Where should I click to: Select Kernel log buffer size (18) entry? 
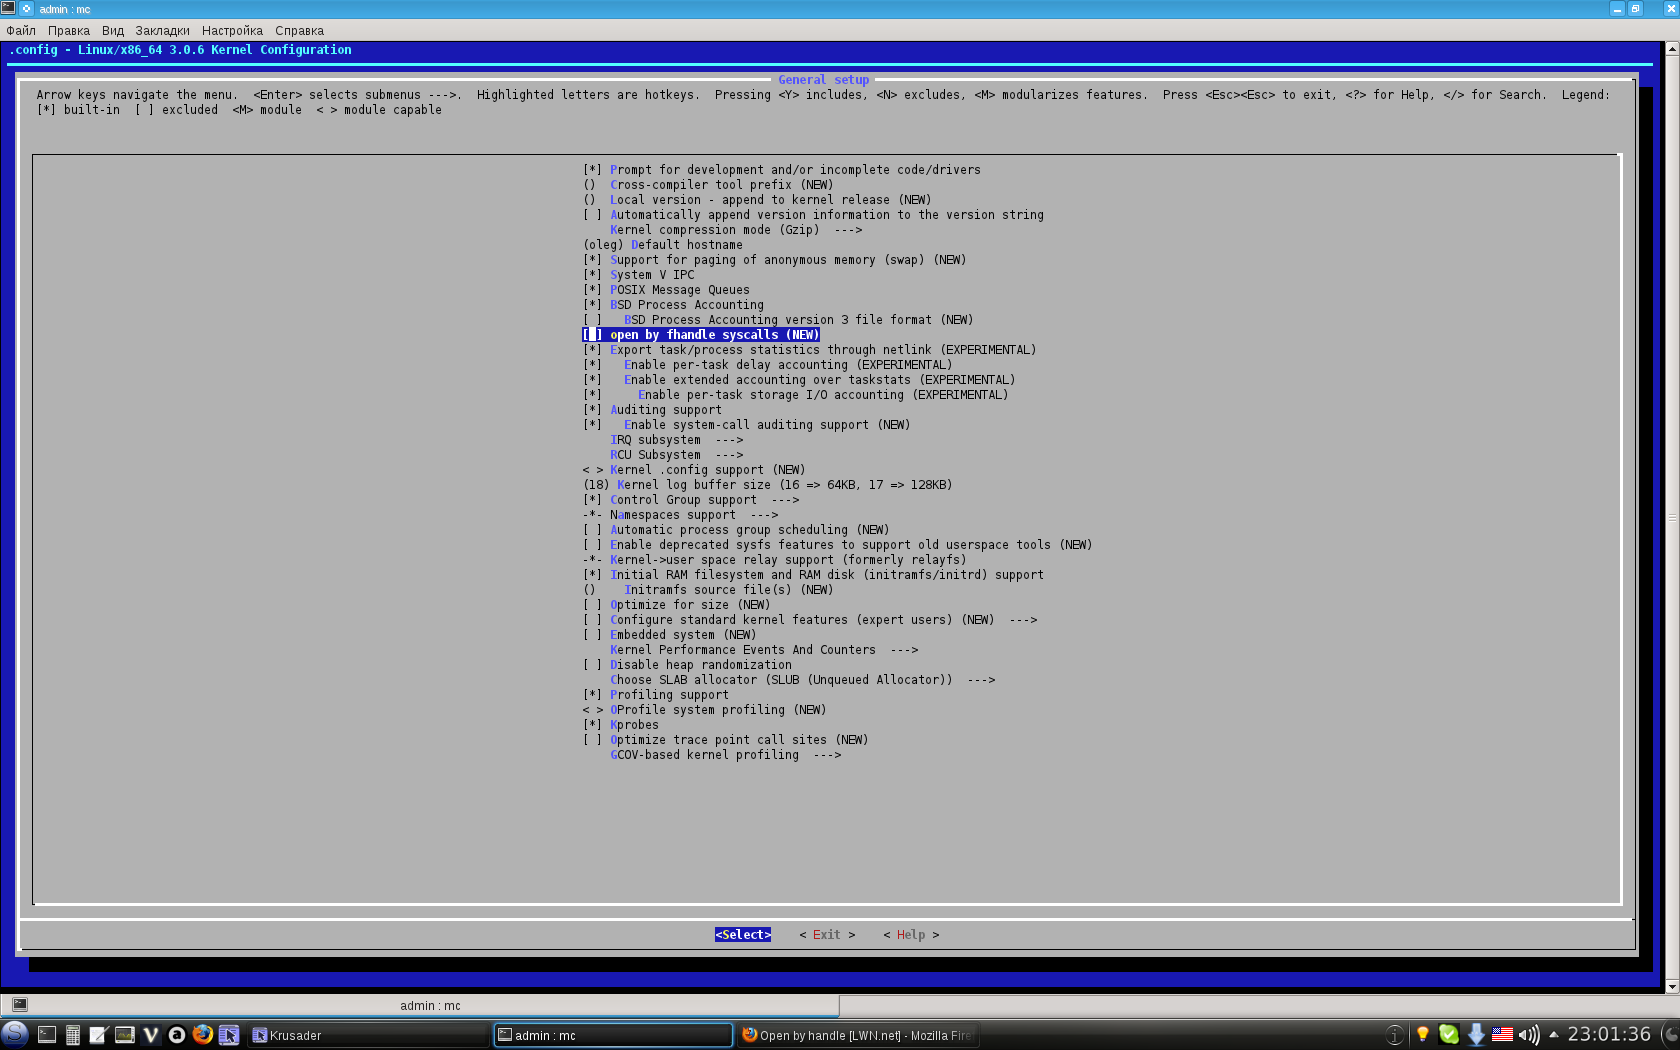pos(768,485)
